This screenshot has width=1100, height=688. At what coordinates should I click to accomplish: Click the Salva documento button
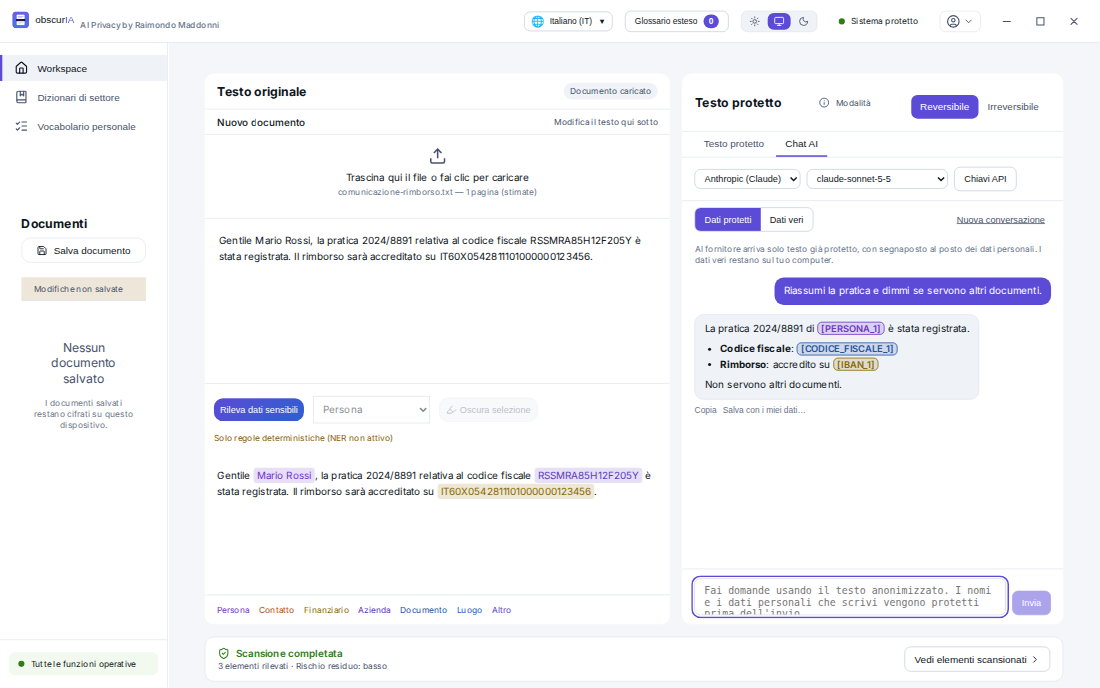click(x=83, y=250)
